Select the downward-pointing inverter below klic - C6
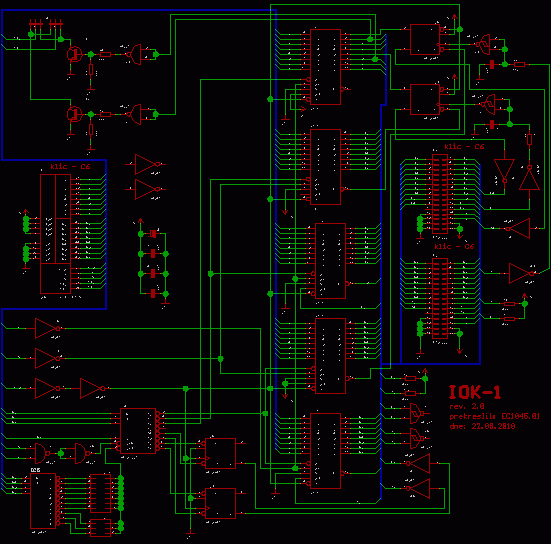Screen dimensions: 551x544 pos(504,171)
